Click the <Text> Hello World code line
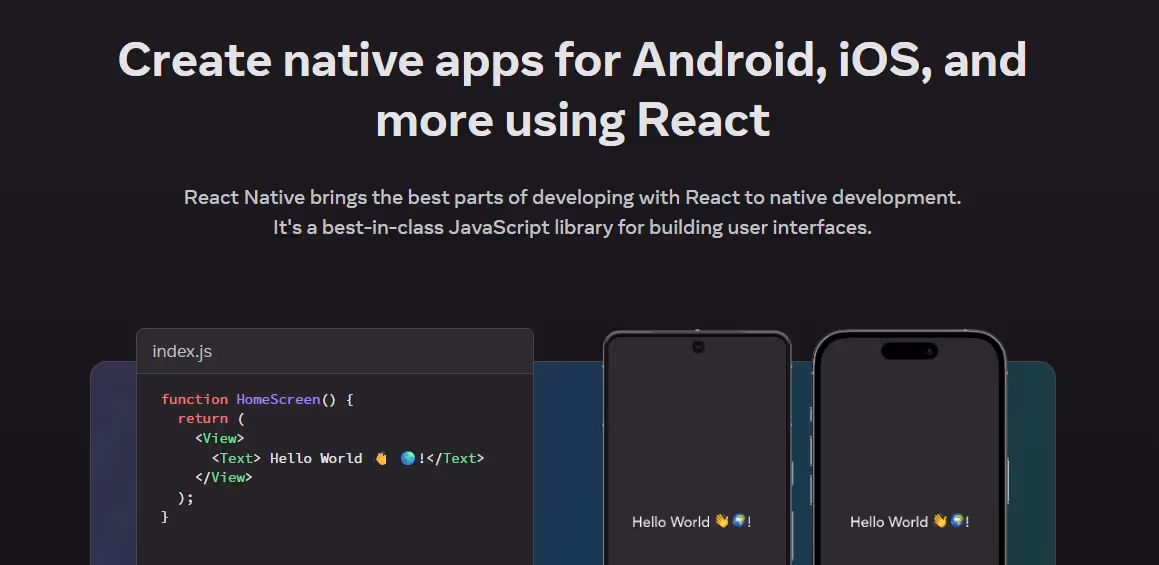Screen dimensions: 1159x565 [347, 458]
